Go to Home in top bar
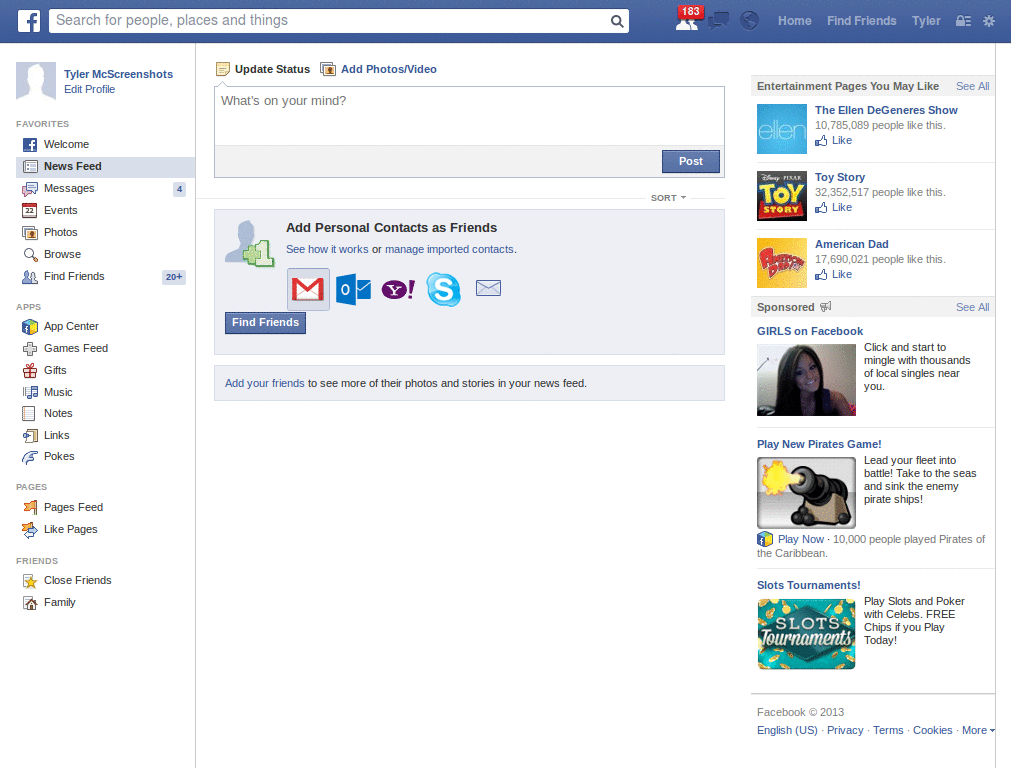The image size is (1024, 768). pyautogui.click(x=794, y=21)
